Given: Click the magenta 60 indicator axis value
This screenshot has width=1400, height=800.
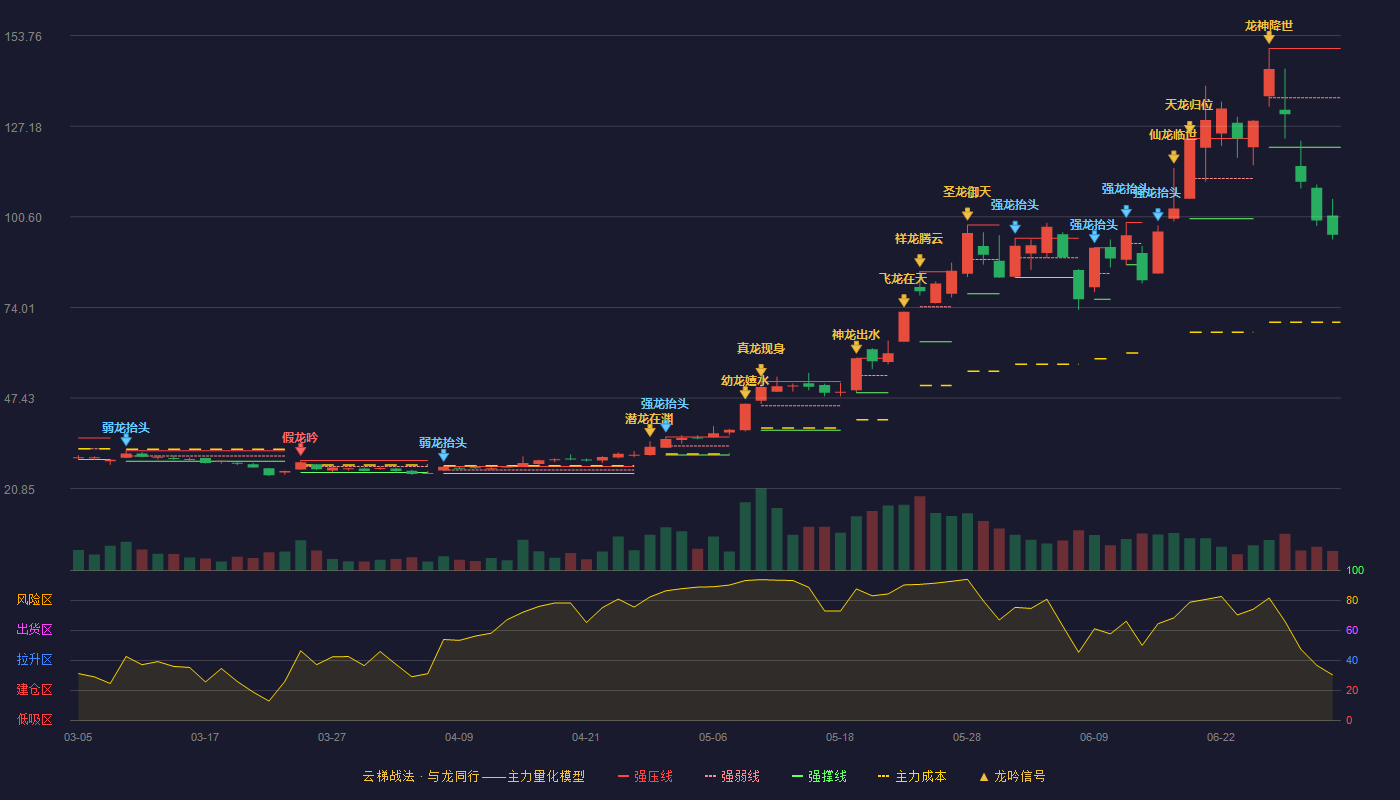Looking at the screenshot, I should click(1352, 631).
